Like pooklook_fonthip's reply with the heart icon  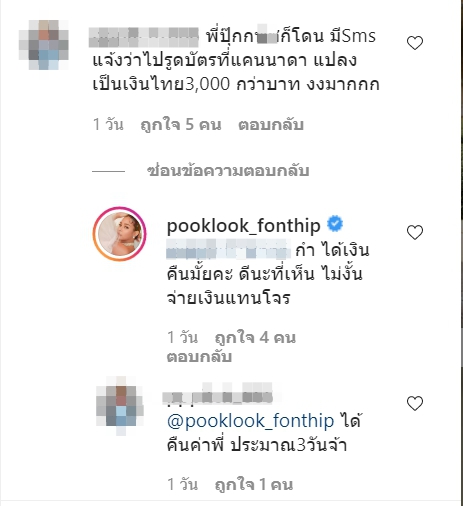pyautogui.click(x=415, y=232)
